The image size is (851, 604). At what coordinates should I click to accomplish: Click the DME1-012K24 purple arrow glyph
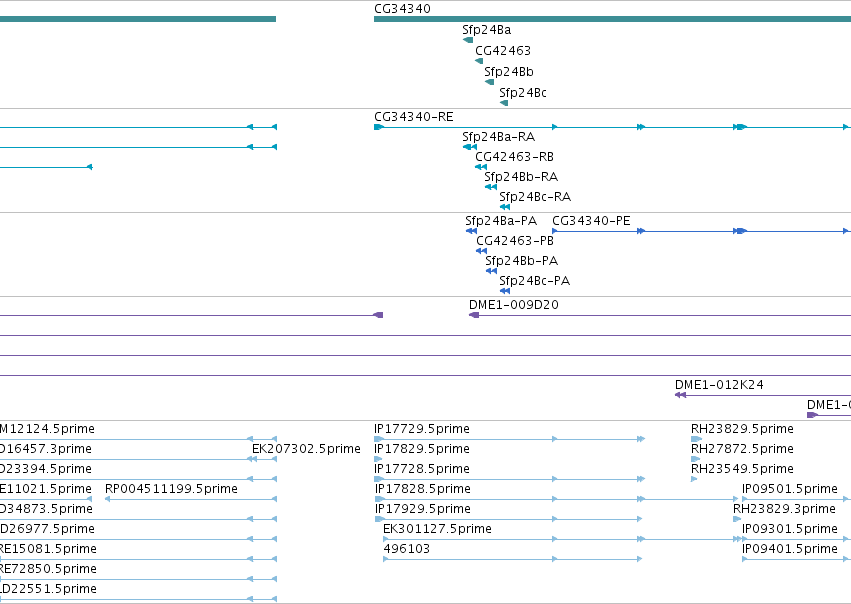(681, 395)
